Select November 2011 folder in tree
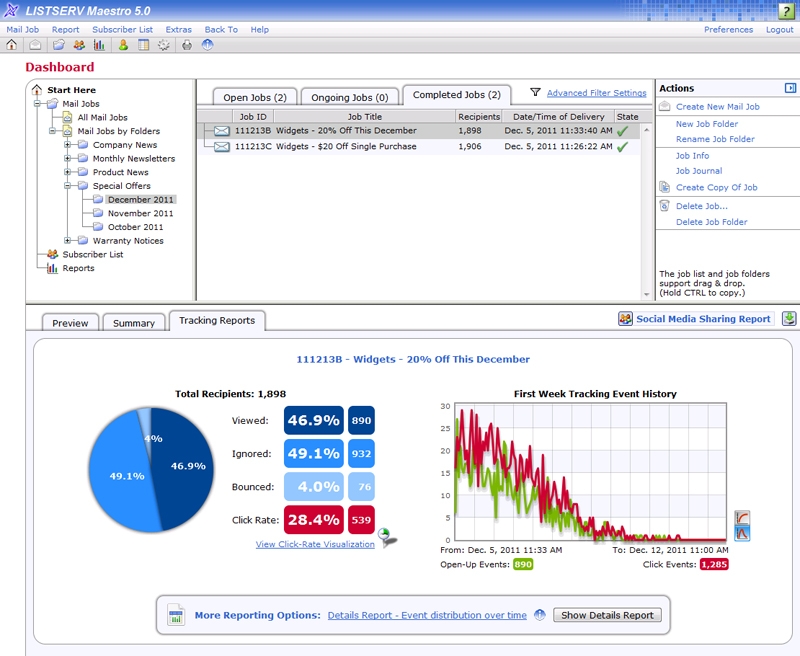The image size is (800, 656). (x=140, y=213)
